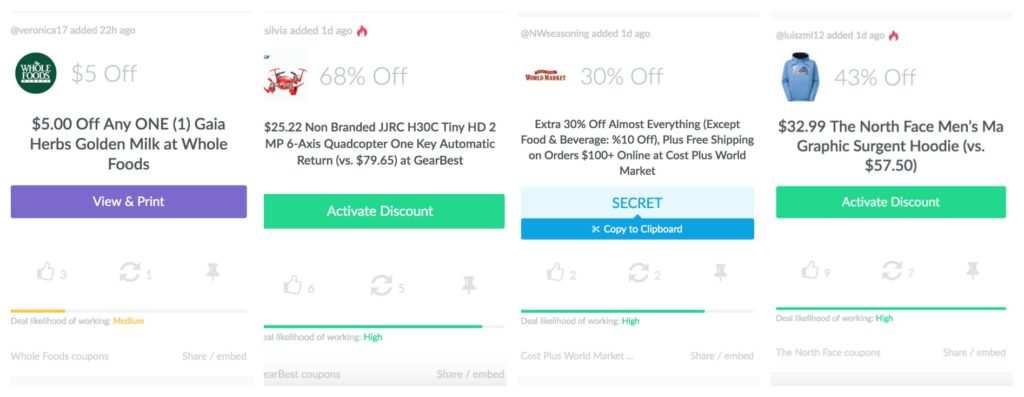This screenshot has width=1024, height=397.
Task: Click the Whole Foods Market logo thumbnail
Action: [x=36, y=73]
